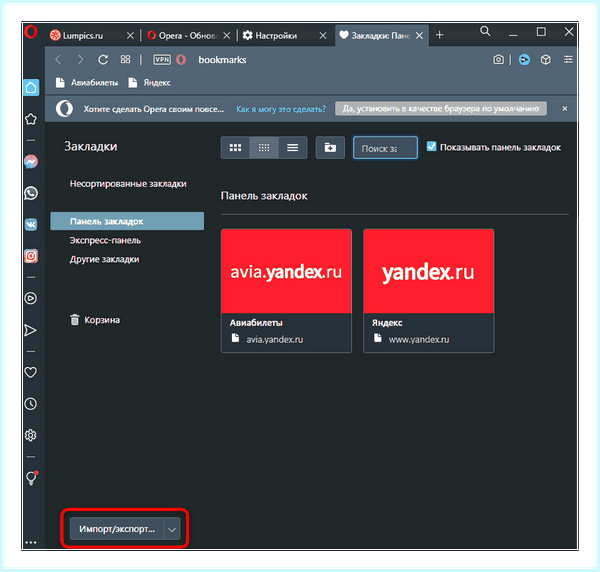Switch to the Lumpics.ru tab

click(x=83, y=36)
